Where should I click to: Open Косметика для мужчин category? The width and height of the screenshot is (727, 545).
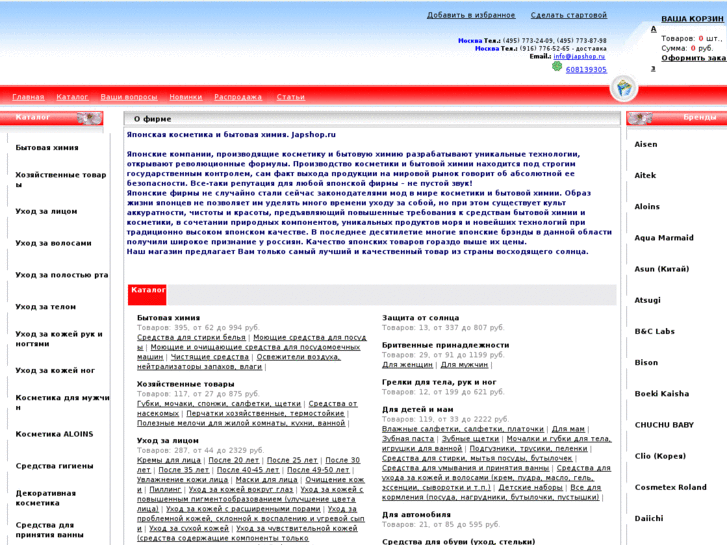click(63, 402)
